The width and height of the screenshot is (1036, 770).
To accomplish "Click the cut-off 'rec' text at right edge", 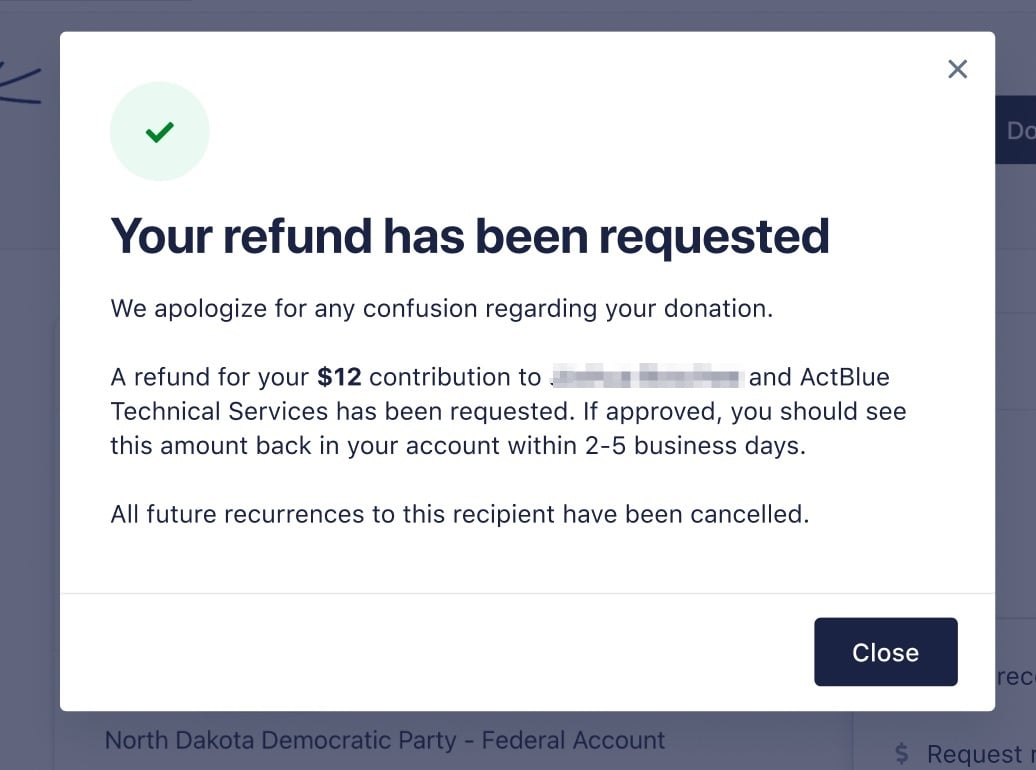I will (x=1015, y=677).
